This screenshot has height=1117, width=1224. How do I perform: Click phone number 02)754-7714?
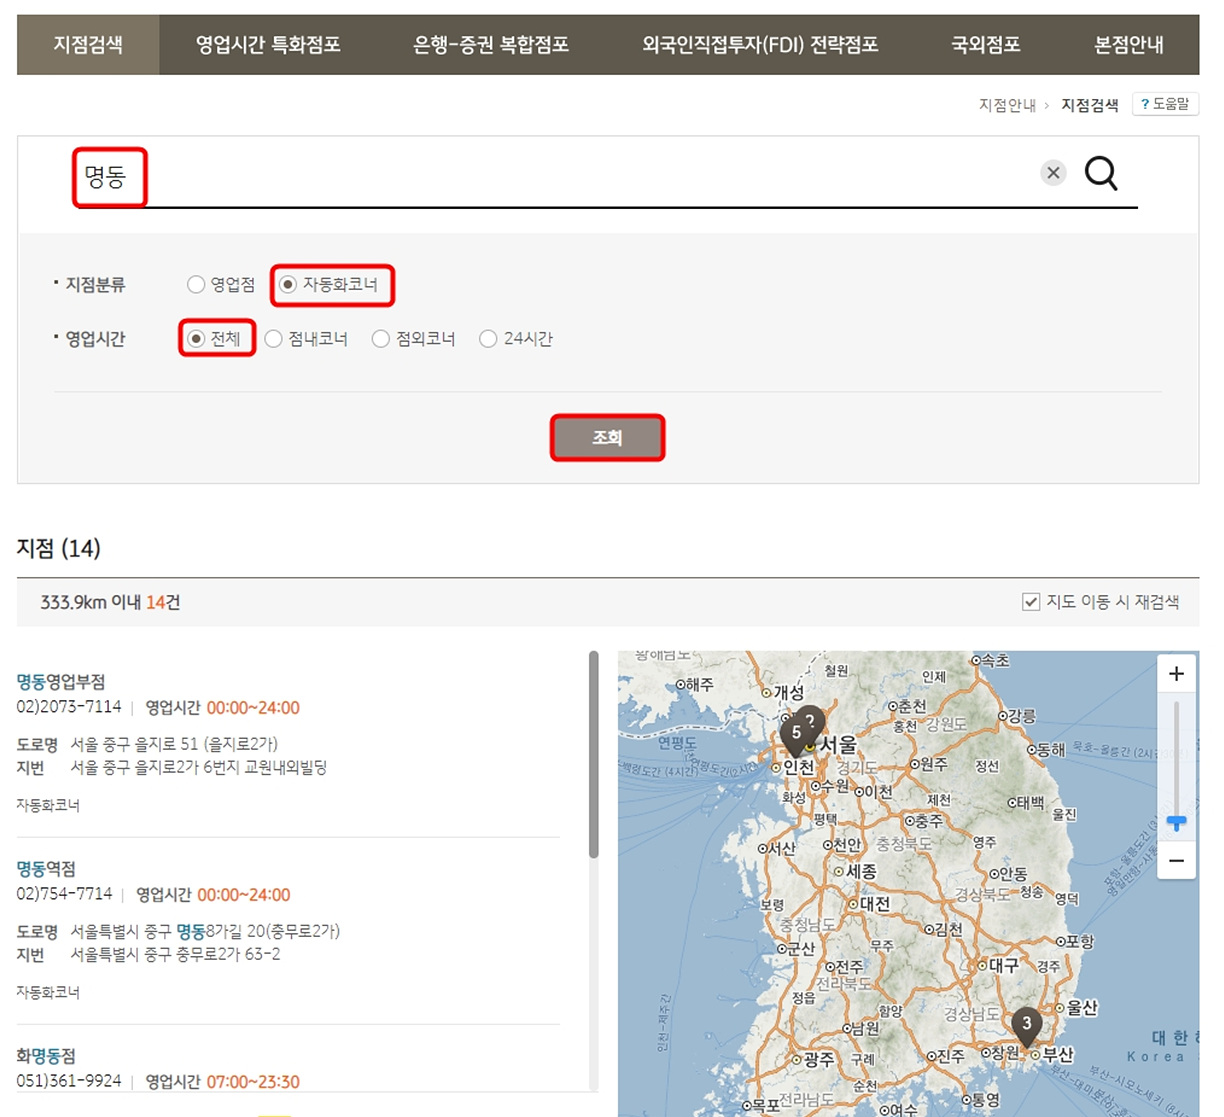[64, 894]
